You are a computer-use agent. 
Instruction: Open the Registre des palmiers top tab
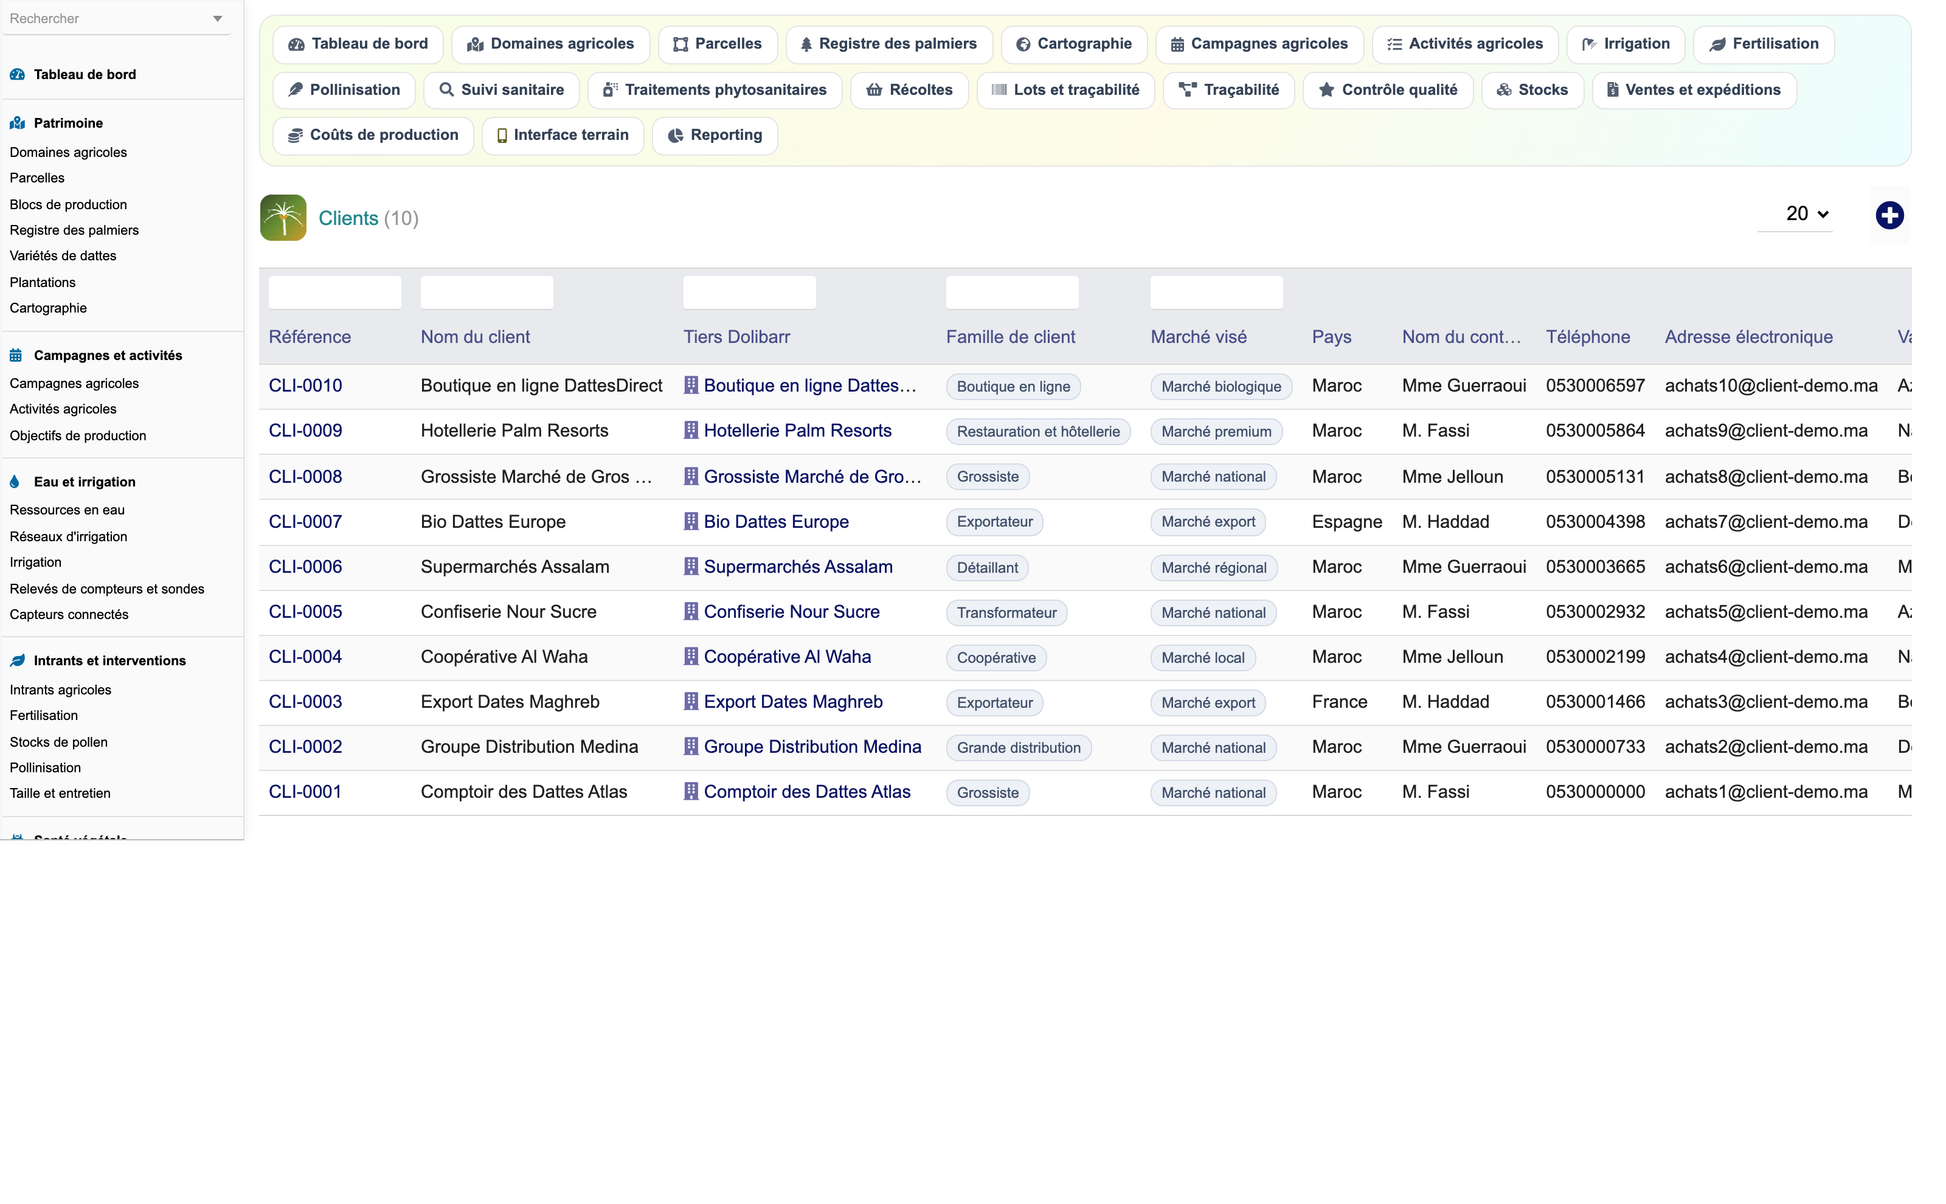(889, 44)
